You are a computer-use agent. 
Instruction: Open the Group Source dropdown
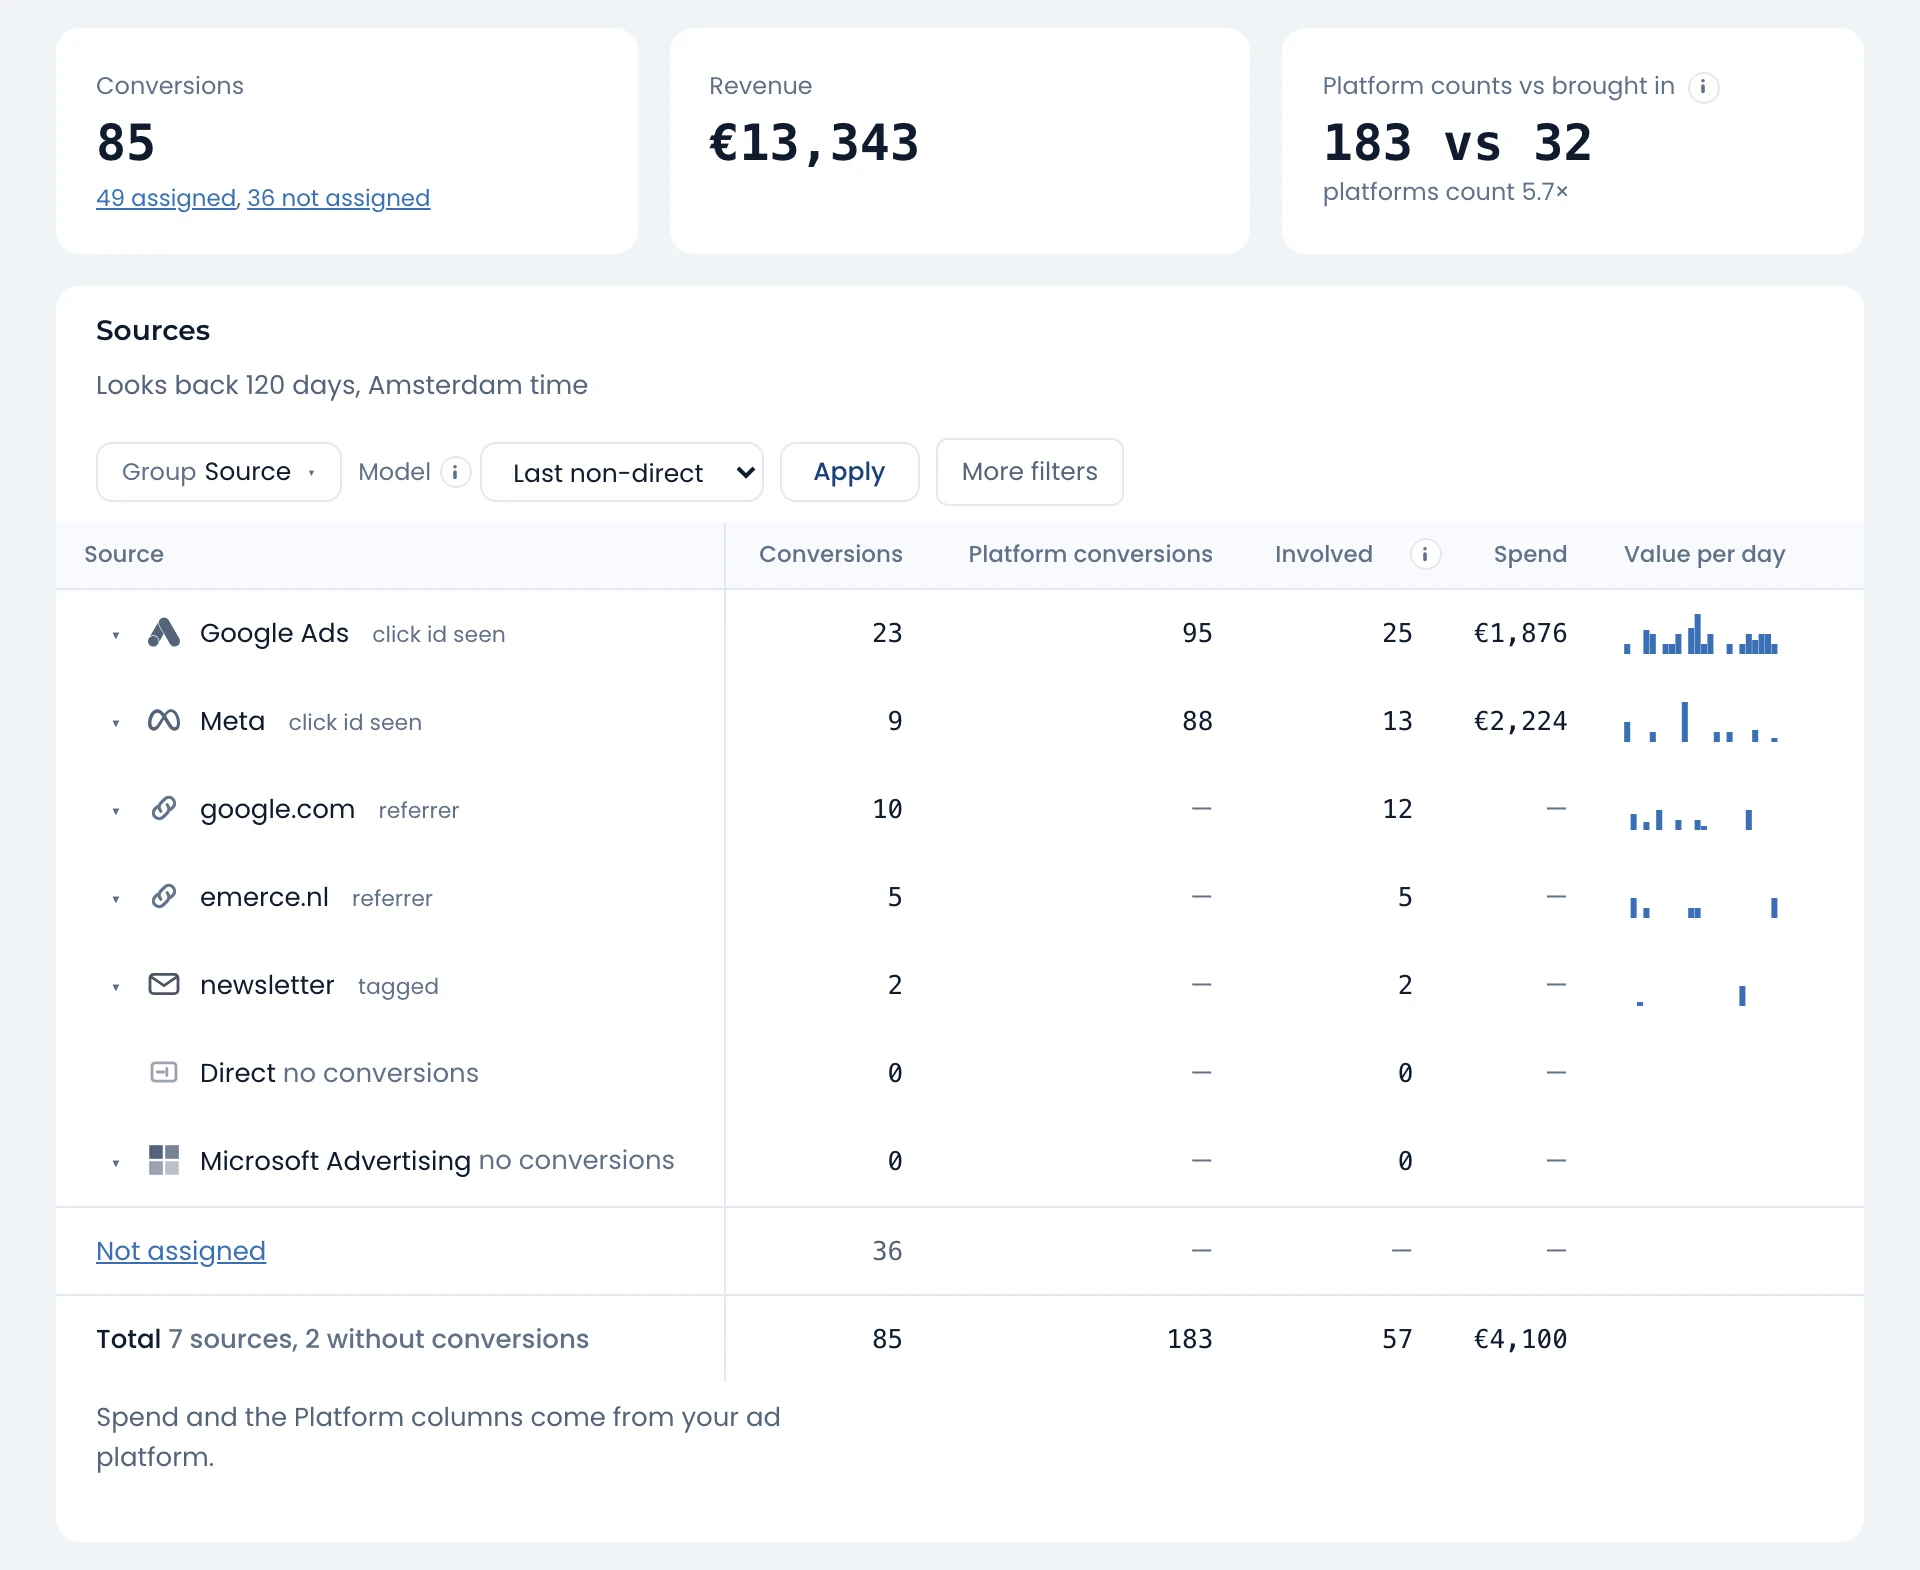[x=219, y=472]
